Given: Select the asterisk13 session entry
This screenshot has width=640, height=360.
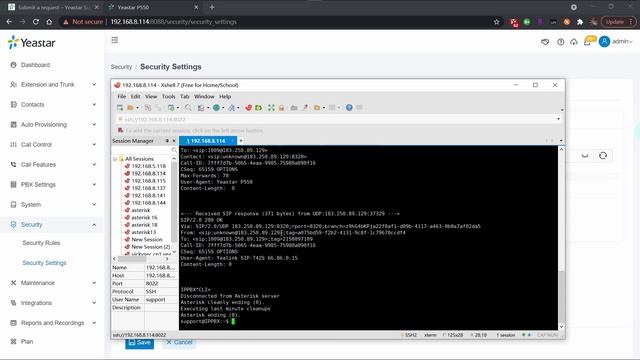Looking at the screenshot, I should pyautogui.click(x=143, y=232).
